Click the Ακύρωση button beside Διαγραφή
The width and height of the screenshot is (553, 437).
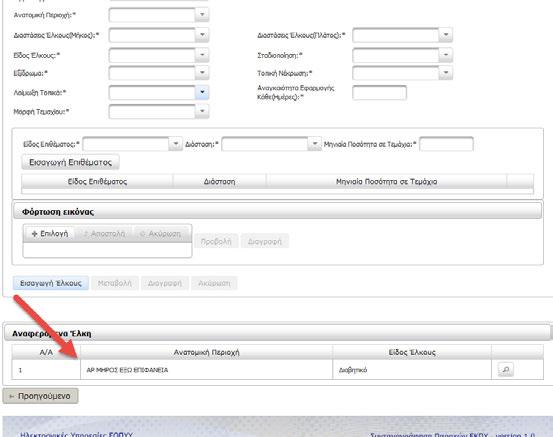click(214, 283)
